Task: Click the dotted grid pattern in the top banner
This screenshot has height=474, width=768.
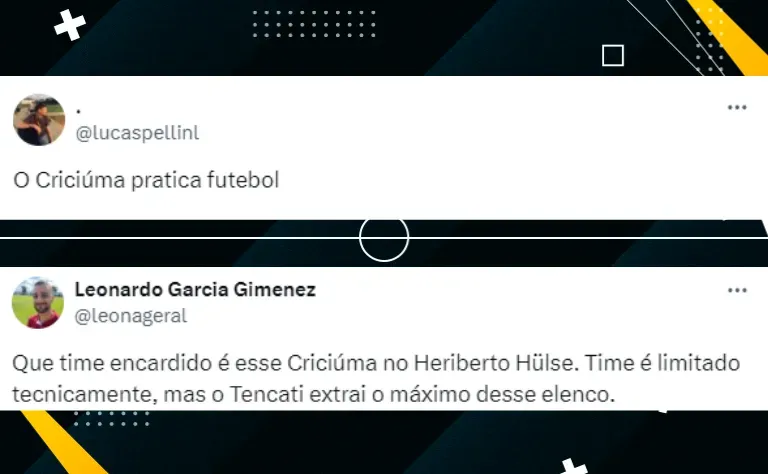Action: pos(314,24)
